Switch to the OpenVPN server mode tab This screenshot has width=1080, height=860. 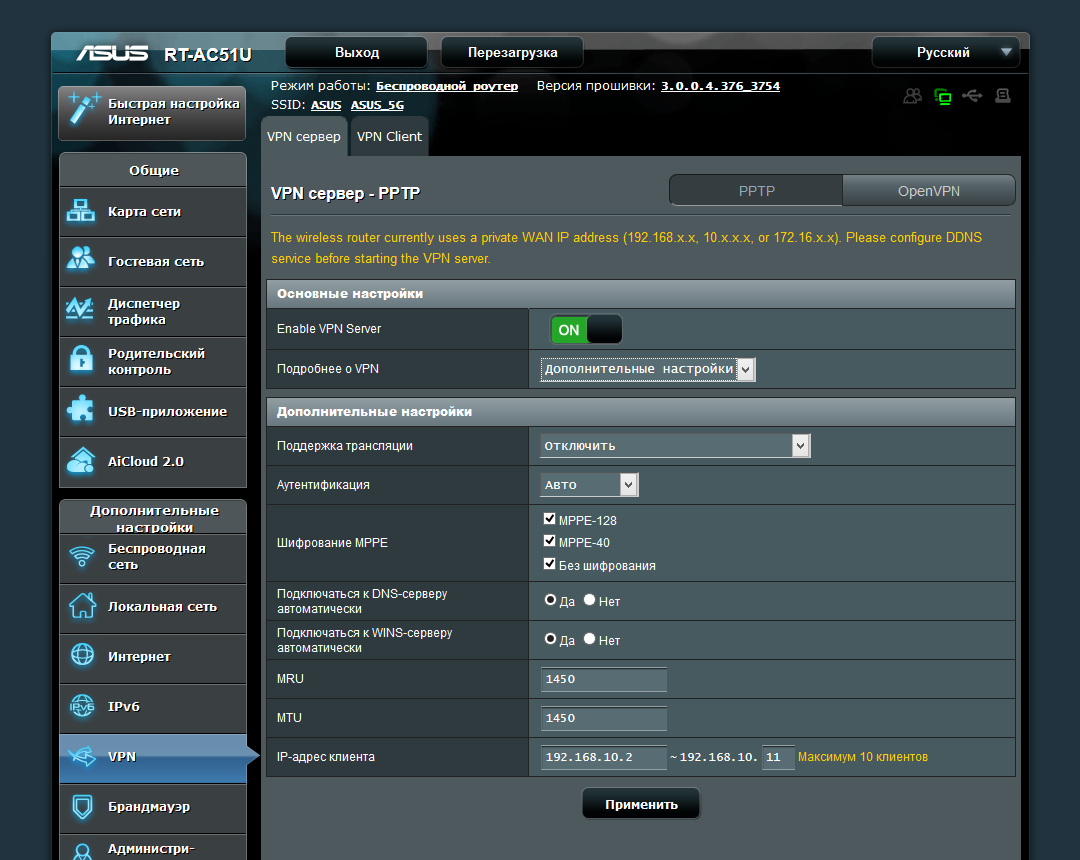(928, 191)
